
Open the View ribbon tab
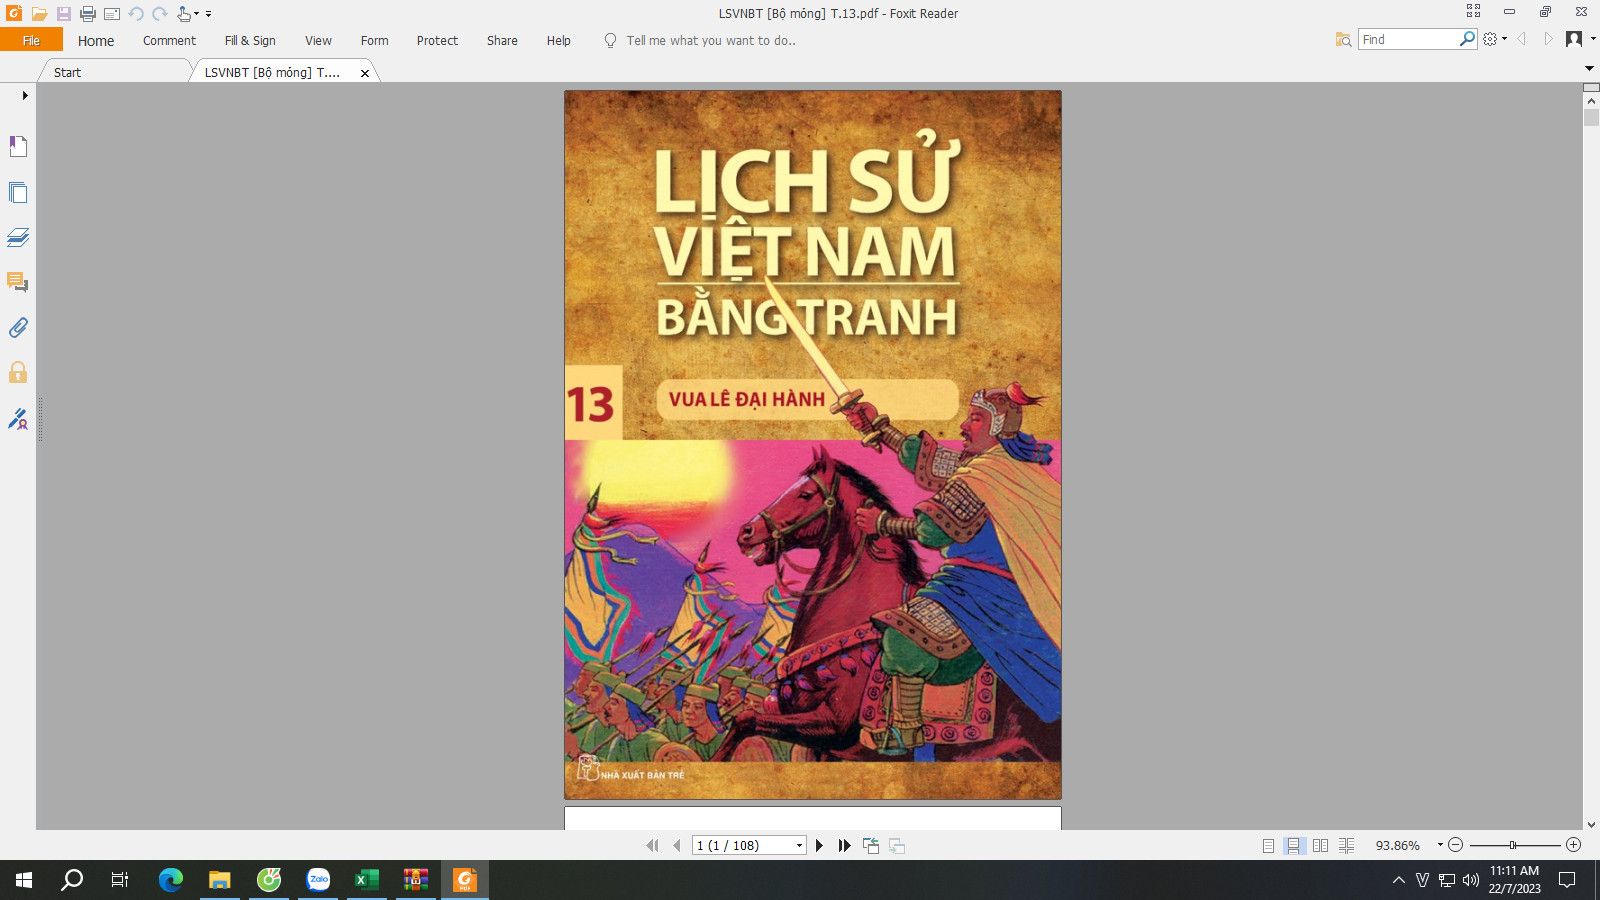click(318, 41)
